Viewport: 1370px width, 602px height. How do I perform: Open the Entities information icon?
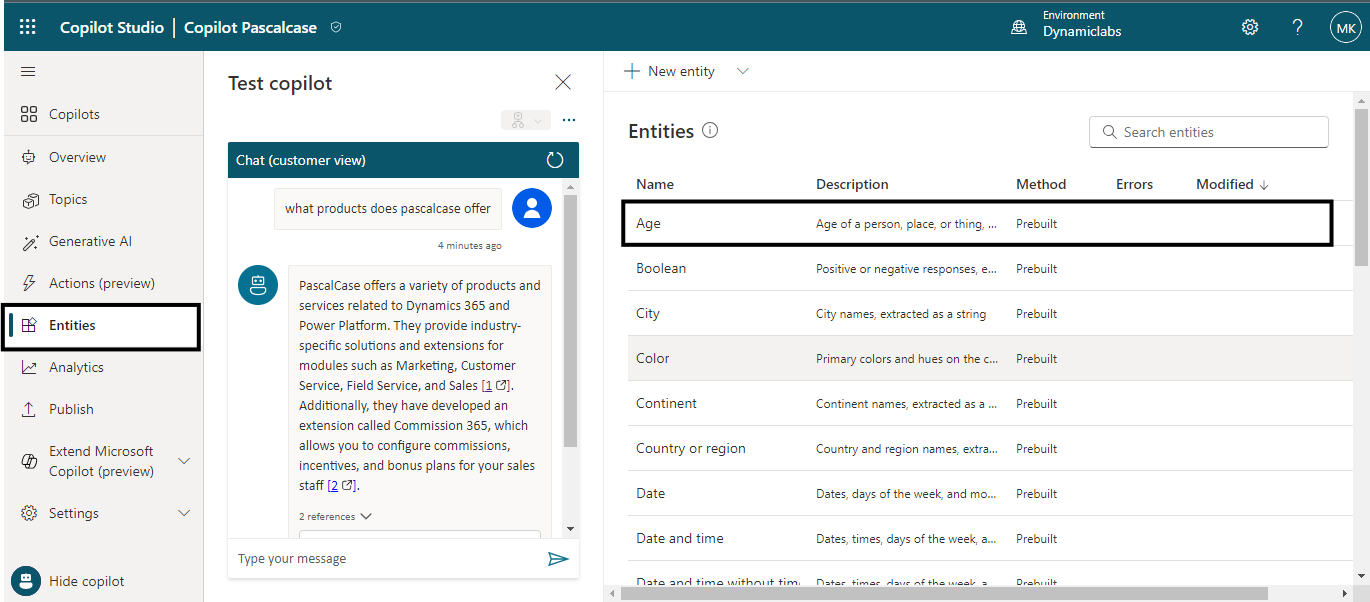pos(710,131)
